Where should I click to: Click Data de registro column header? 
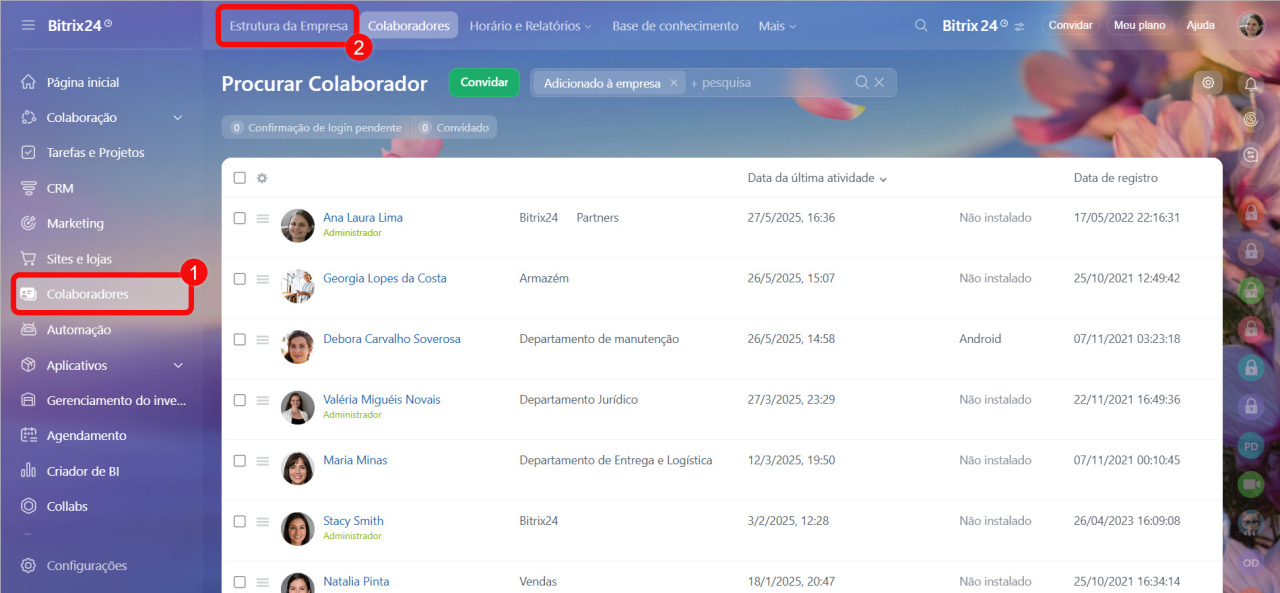coord(1116,178)
